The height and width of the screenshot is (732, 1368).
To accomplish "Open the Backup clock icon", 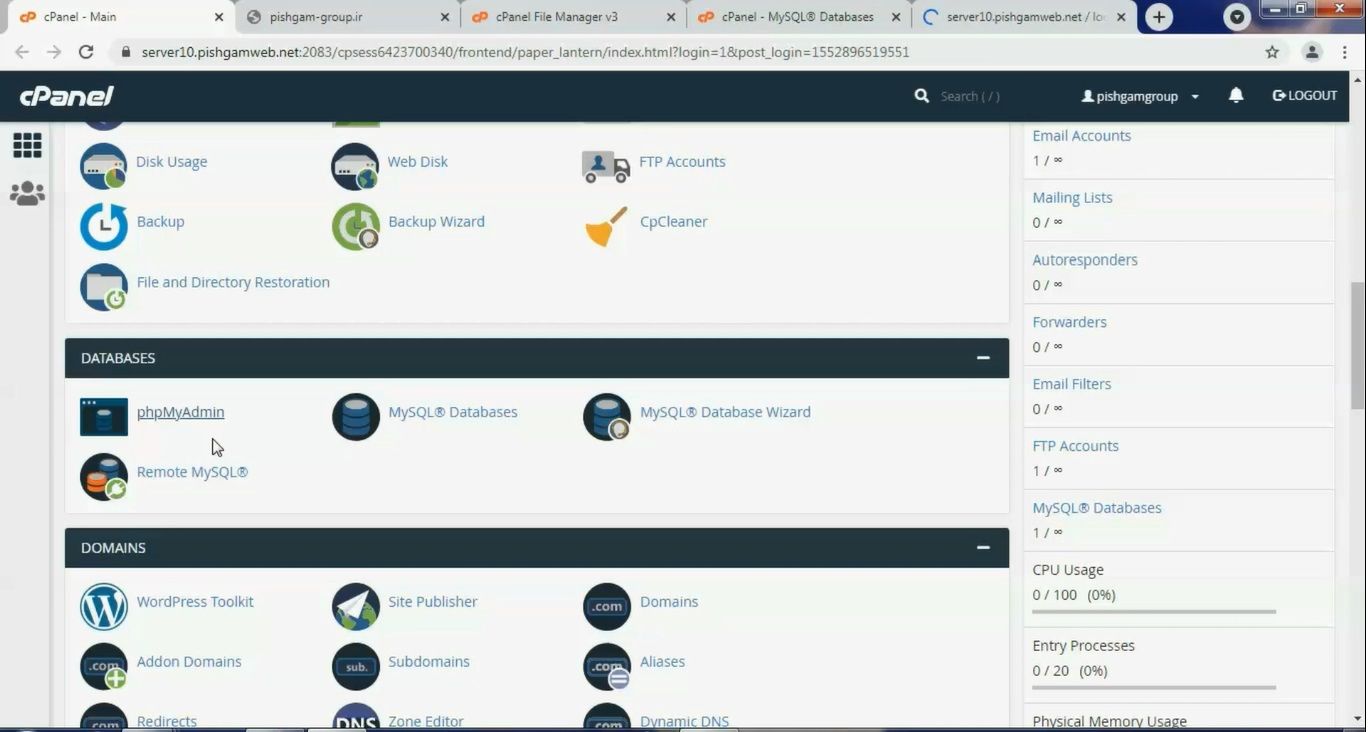I will 104,226.
